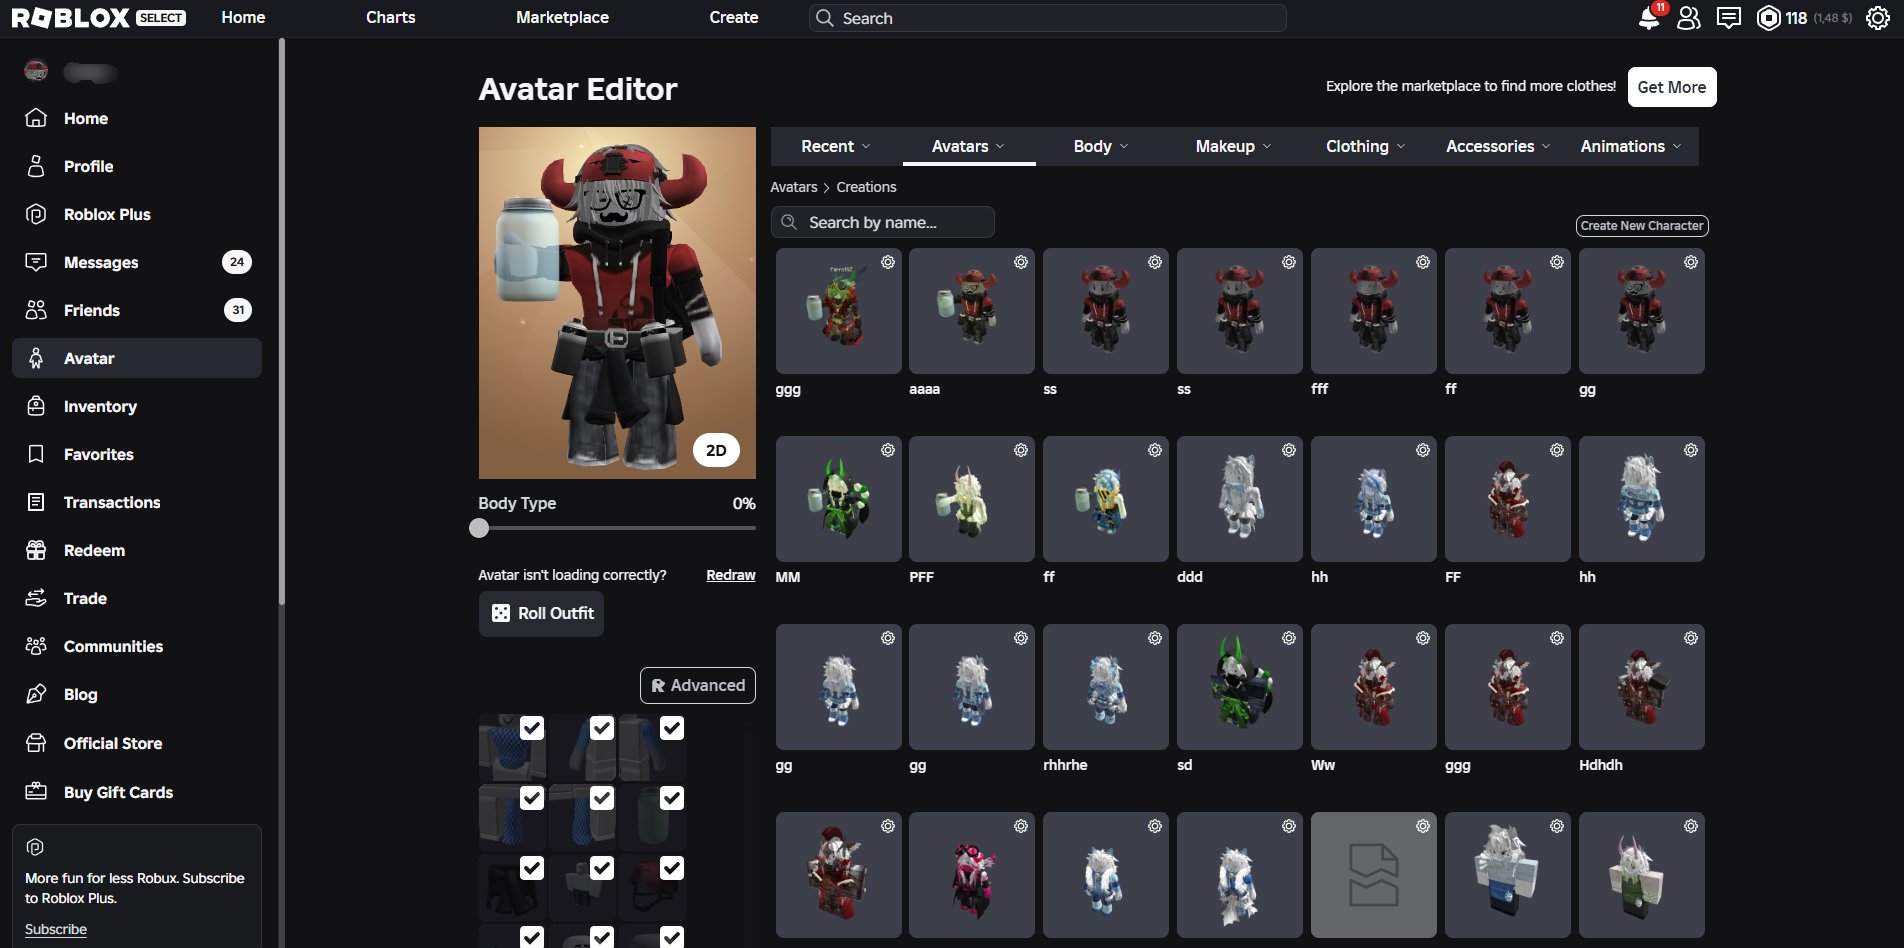Uncheck red hat item checkbox in third row
This screenshot has height=948, width=1904.
point(672,868)
